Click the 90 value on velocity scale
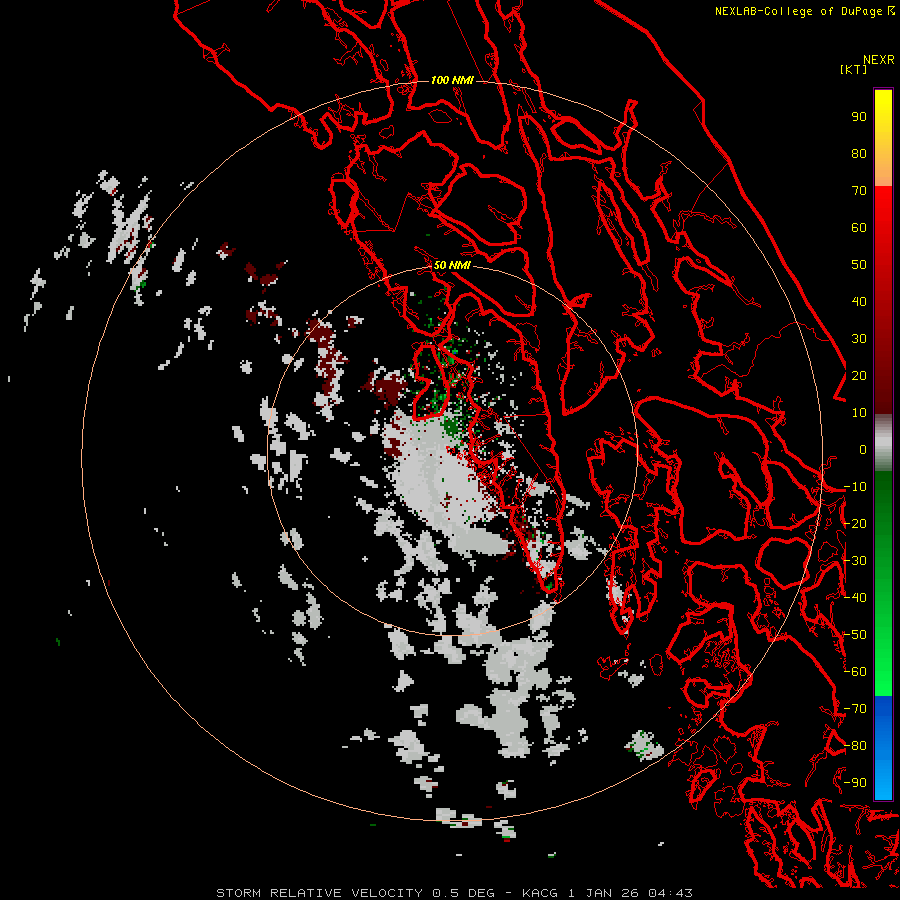This screenshot has width=900, height=900. click(x=859, y=117)
